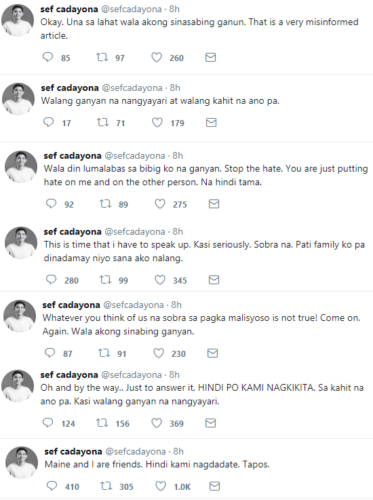The width and height of the screenshot is (373, 500).
Task: Retweet the 'pagka malisyoso' tweet
Action: [x=104, y=353]
